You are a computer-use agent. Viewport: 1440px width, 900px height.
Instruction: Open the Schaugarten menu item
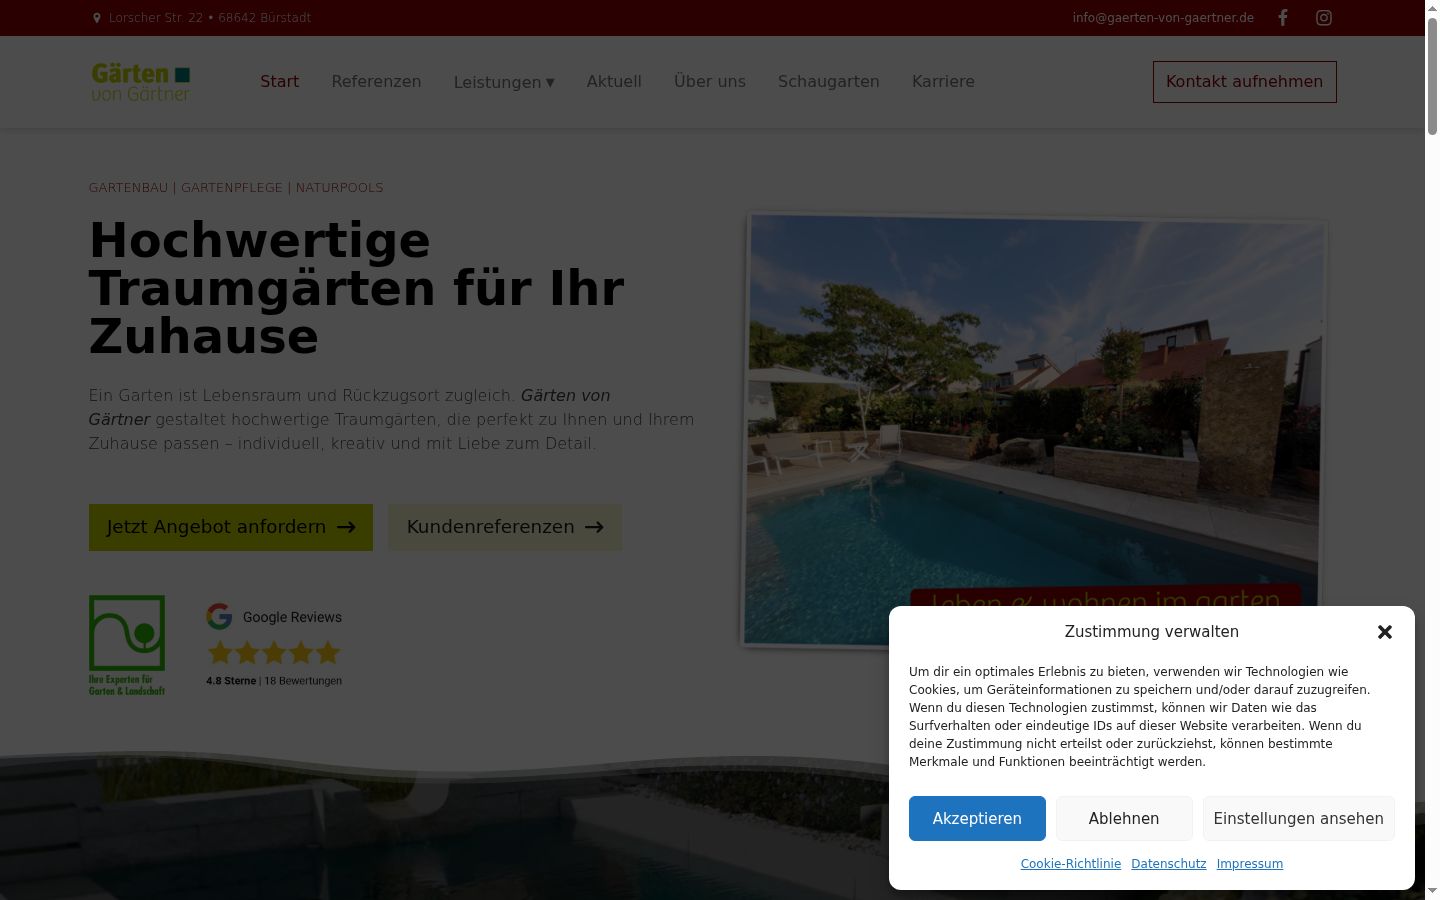pyautogui.click(x=829, y=82)
